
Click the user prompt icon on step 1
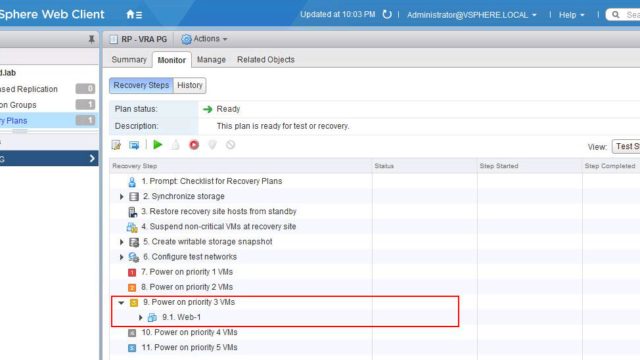[132, 182]
